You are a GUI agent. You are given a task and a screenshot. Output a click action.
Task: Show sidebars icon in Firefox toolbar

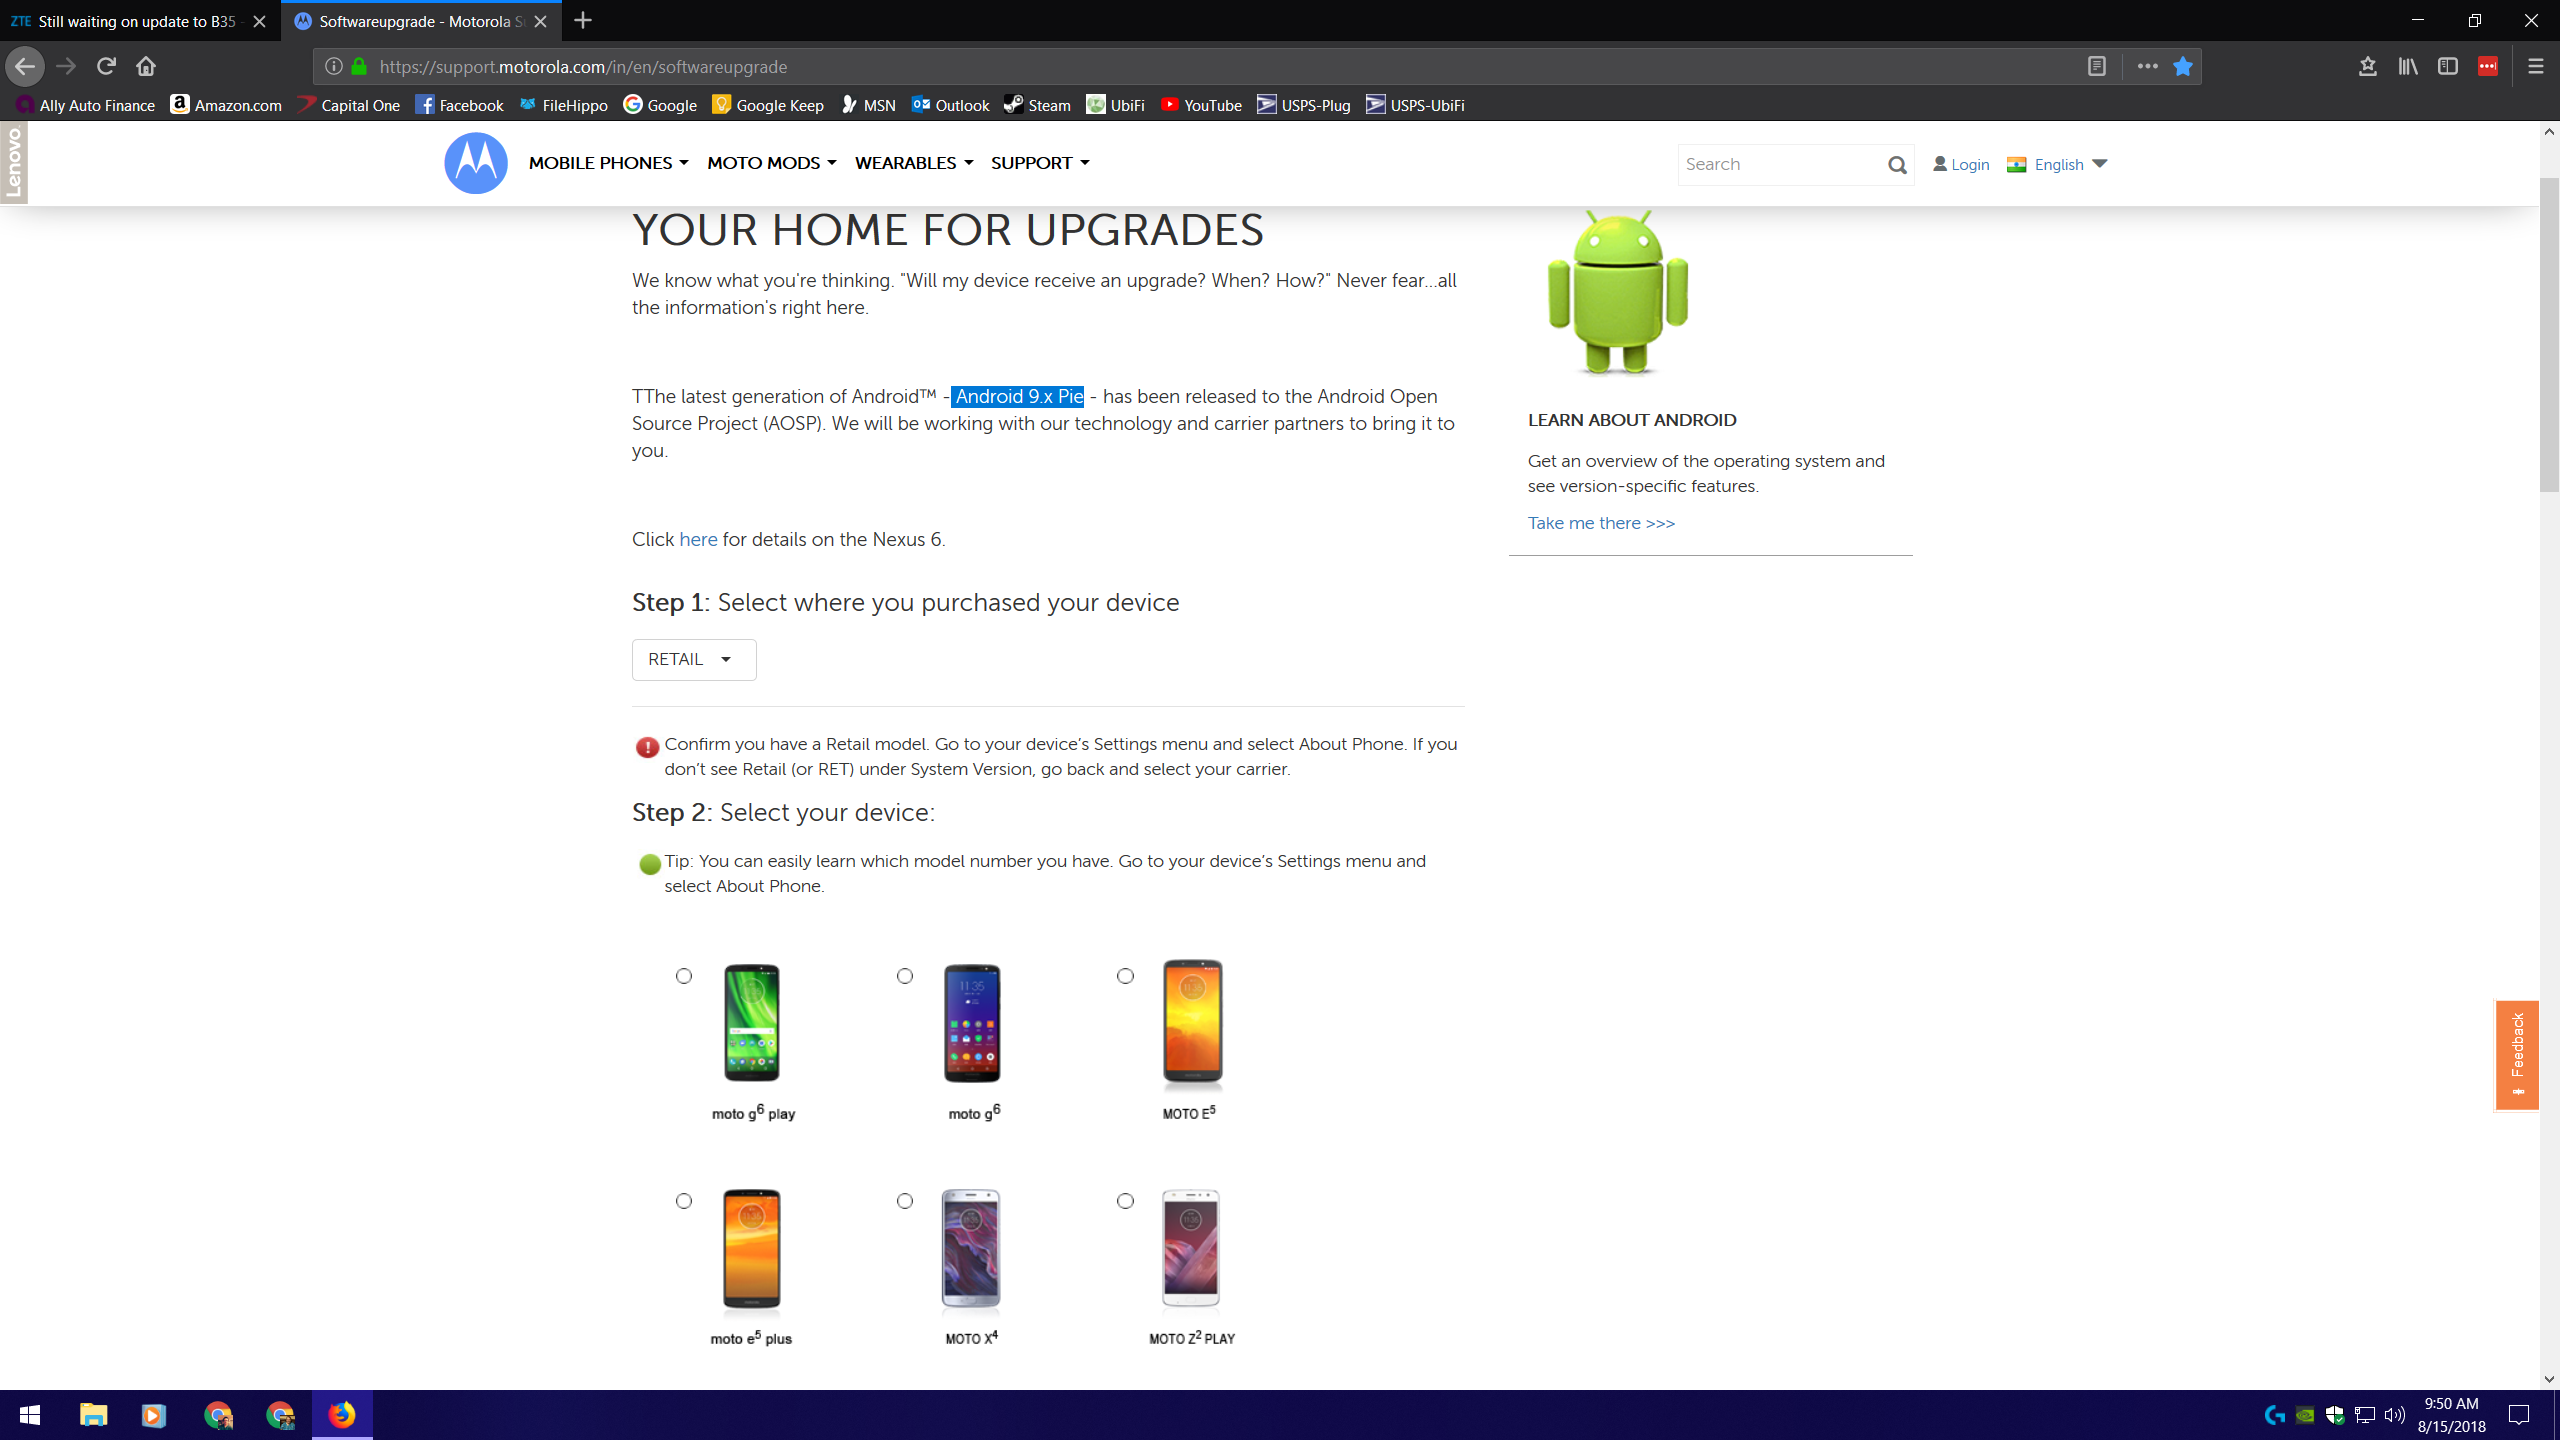[x=2448, y=66]
